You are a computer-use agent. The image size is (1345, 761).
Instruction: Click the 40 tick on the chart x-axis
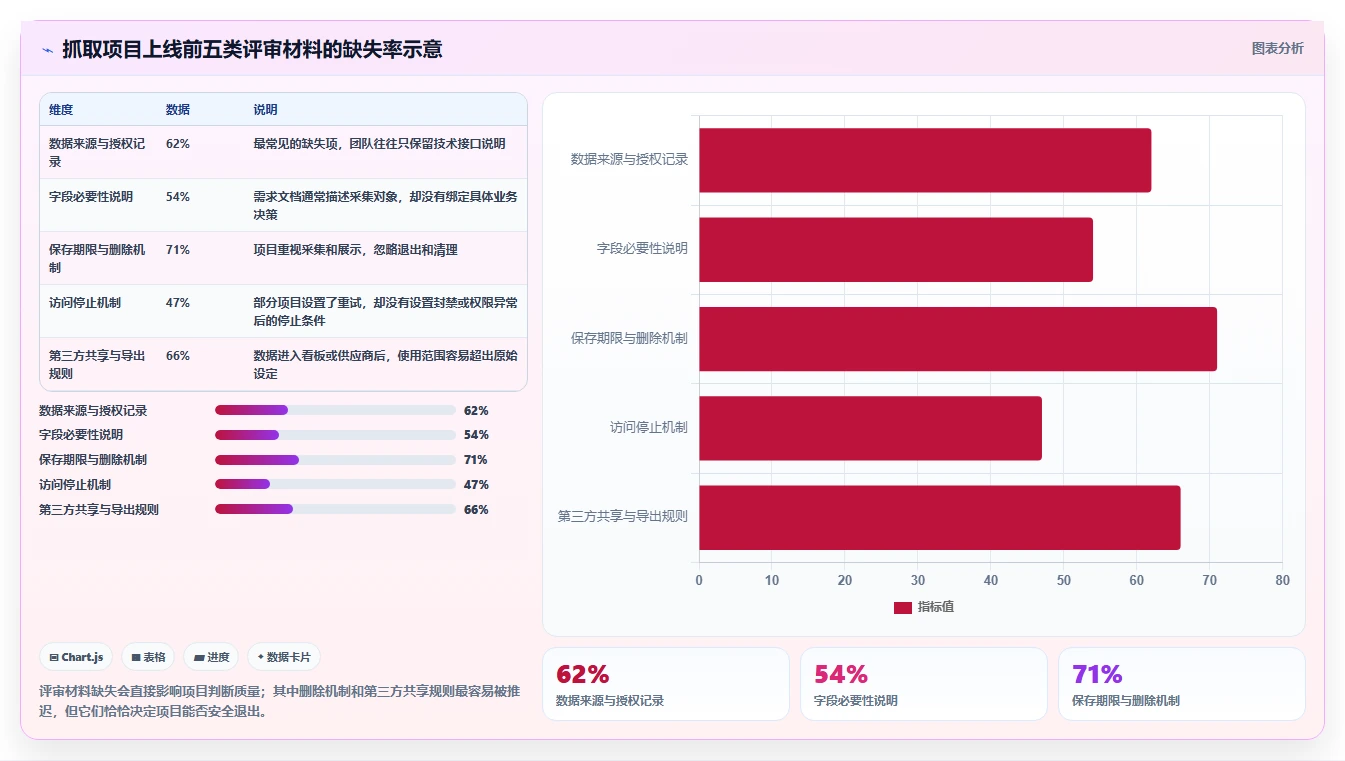point(991,580)
